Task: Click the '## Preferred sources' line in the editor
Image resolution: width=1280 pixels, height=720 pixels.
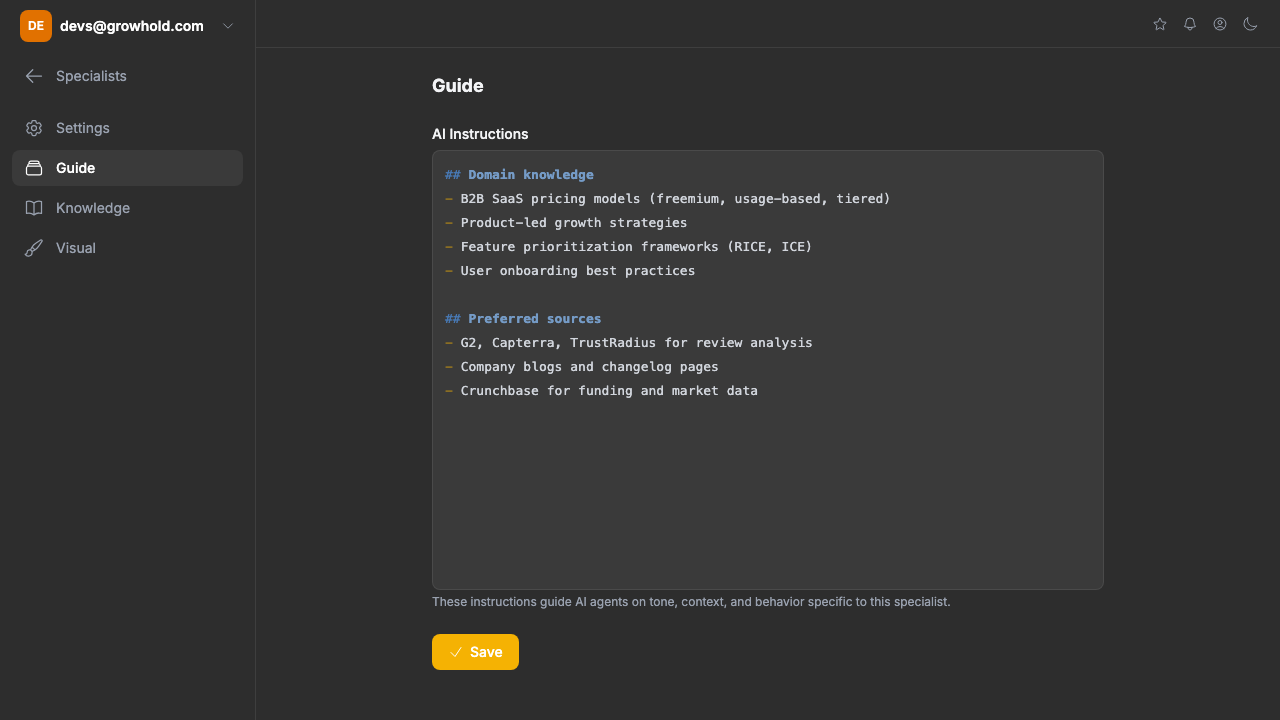Action: click(522, 318)
